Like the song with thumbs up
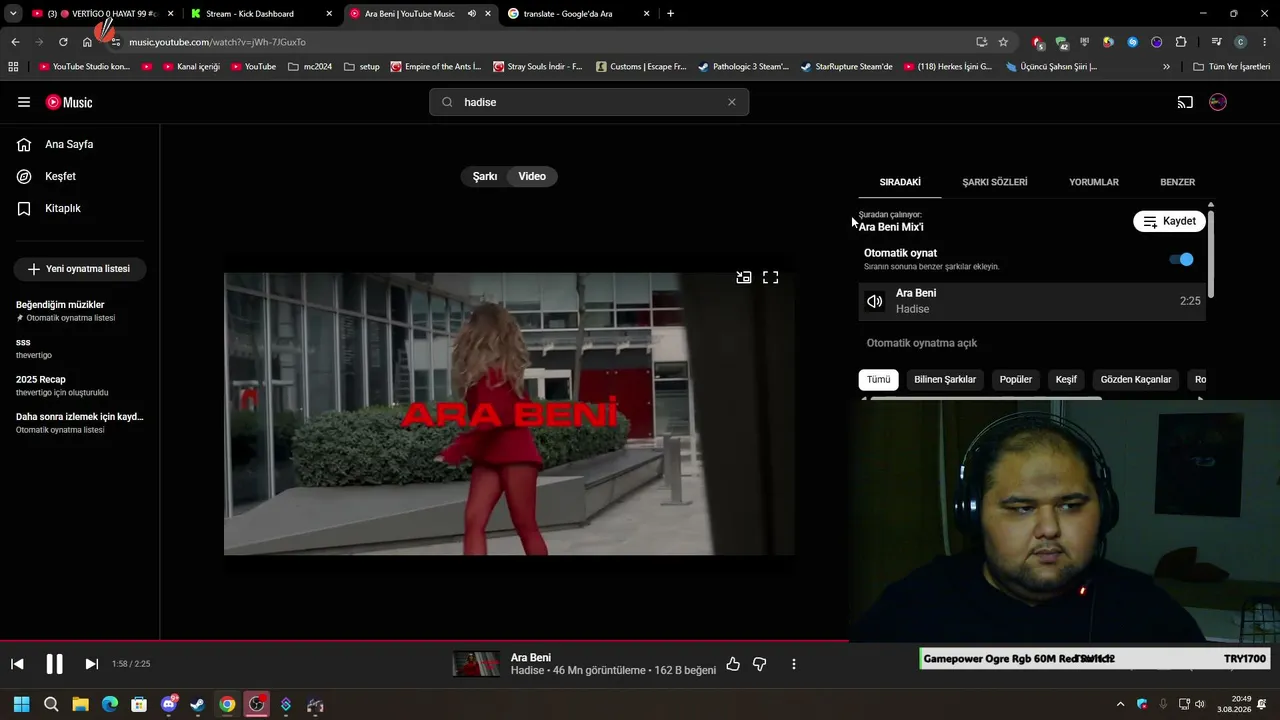The image size is (1280, 720). pos(733,664)
